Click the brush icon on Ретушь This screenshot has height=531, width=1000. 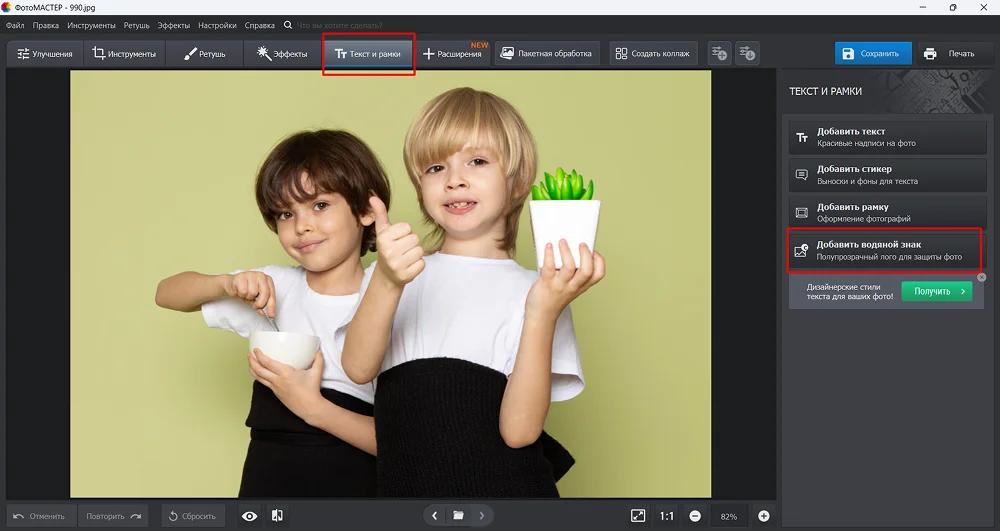(x=190, y=54)
